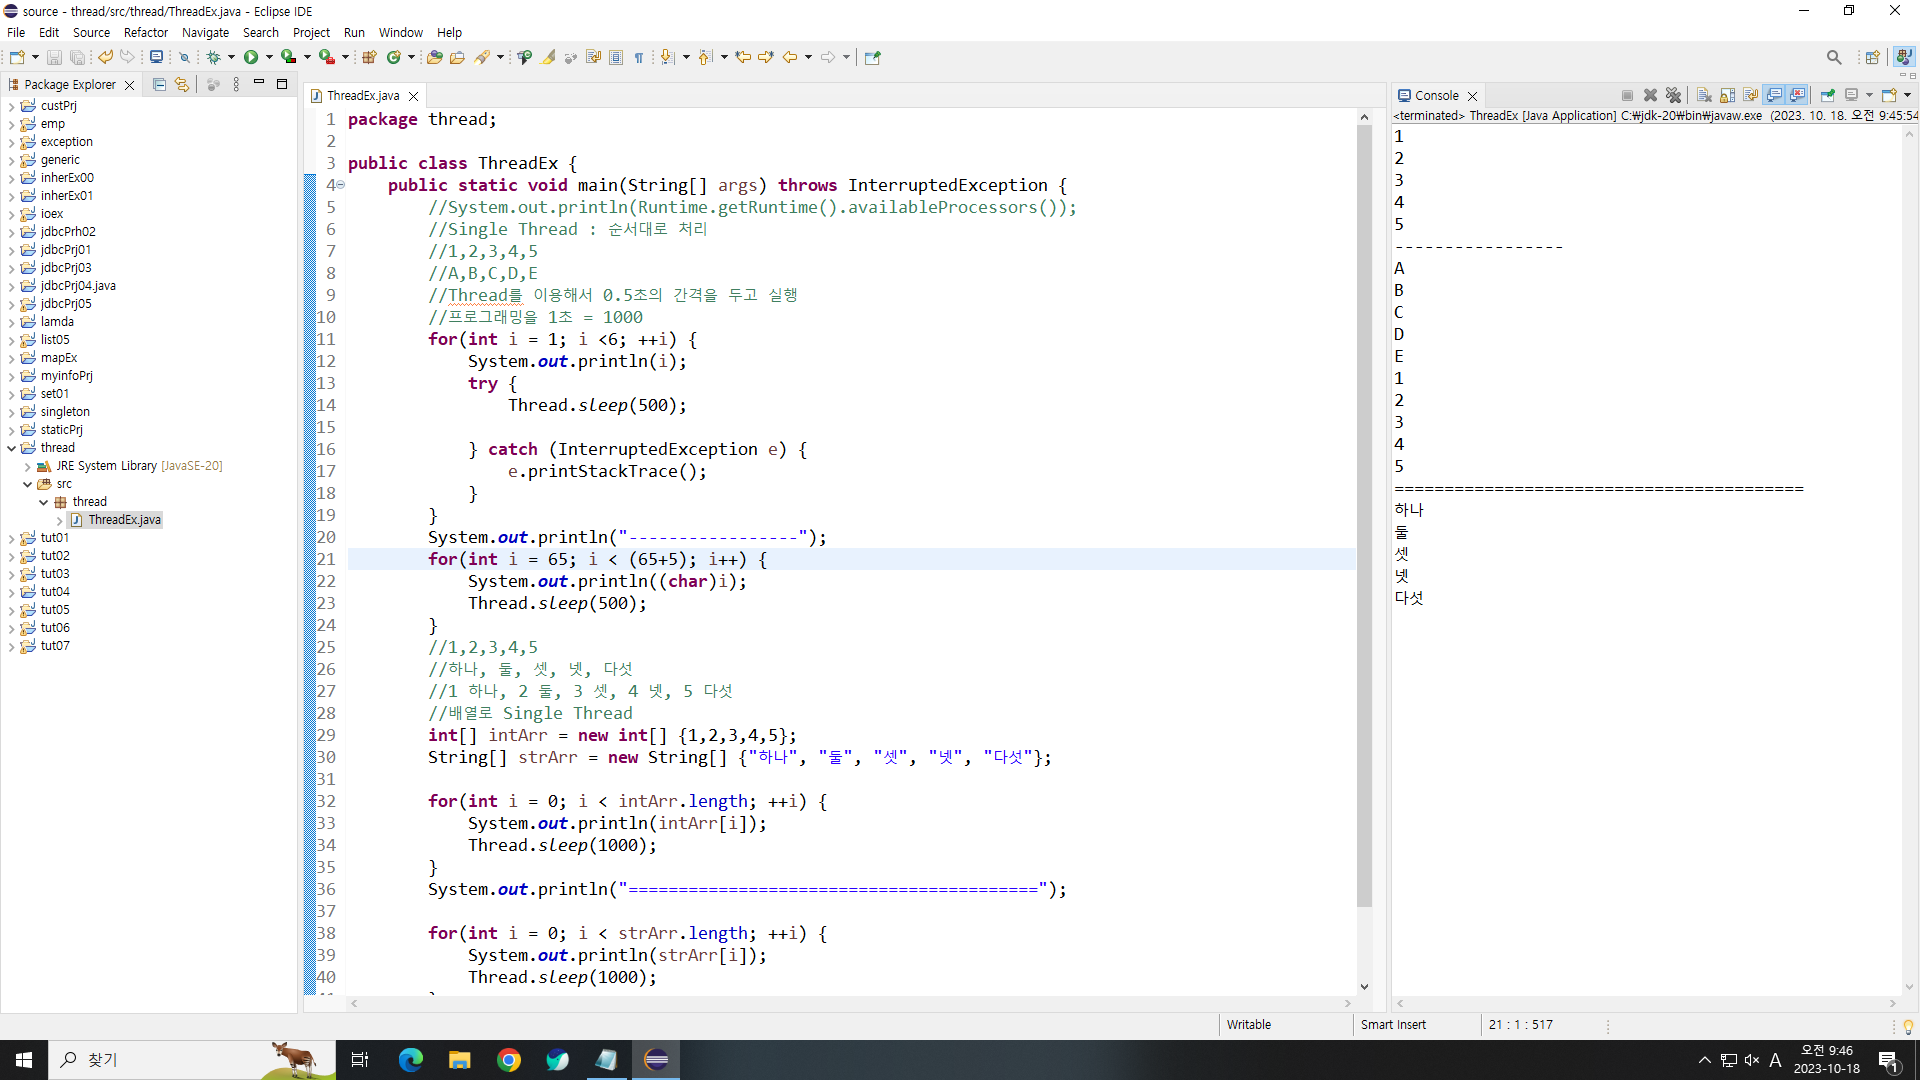Toggle Link with Editor in Package Explorer
This screenshot has width=1920, height=1080.
(x=181, y=85)
